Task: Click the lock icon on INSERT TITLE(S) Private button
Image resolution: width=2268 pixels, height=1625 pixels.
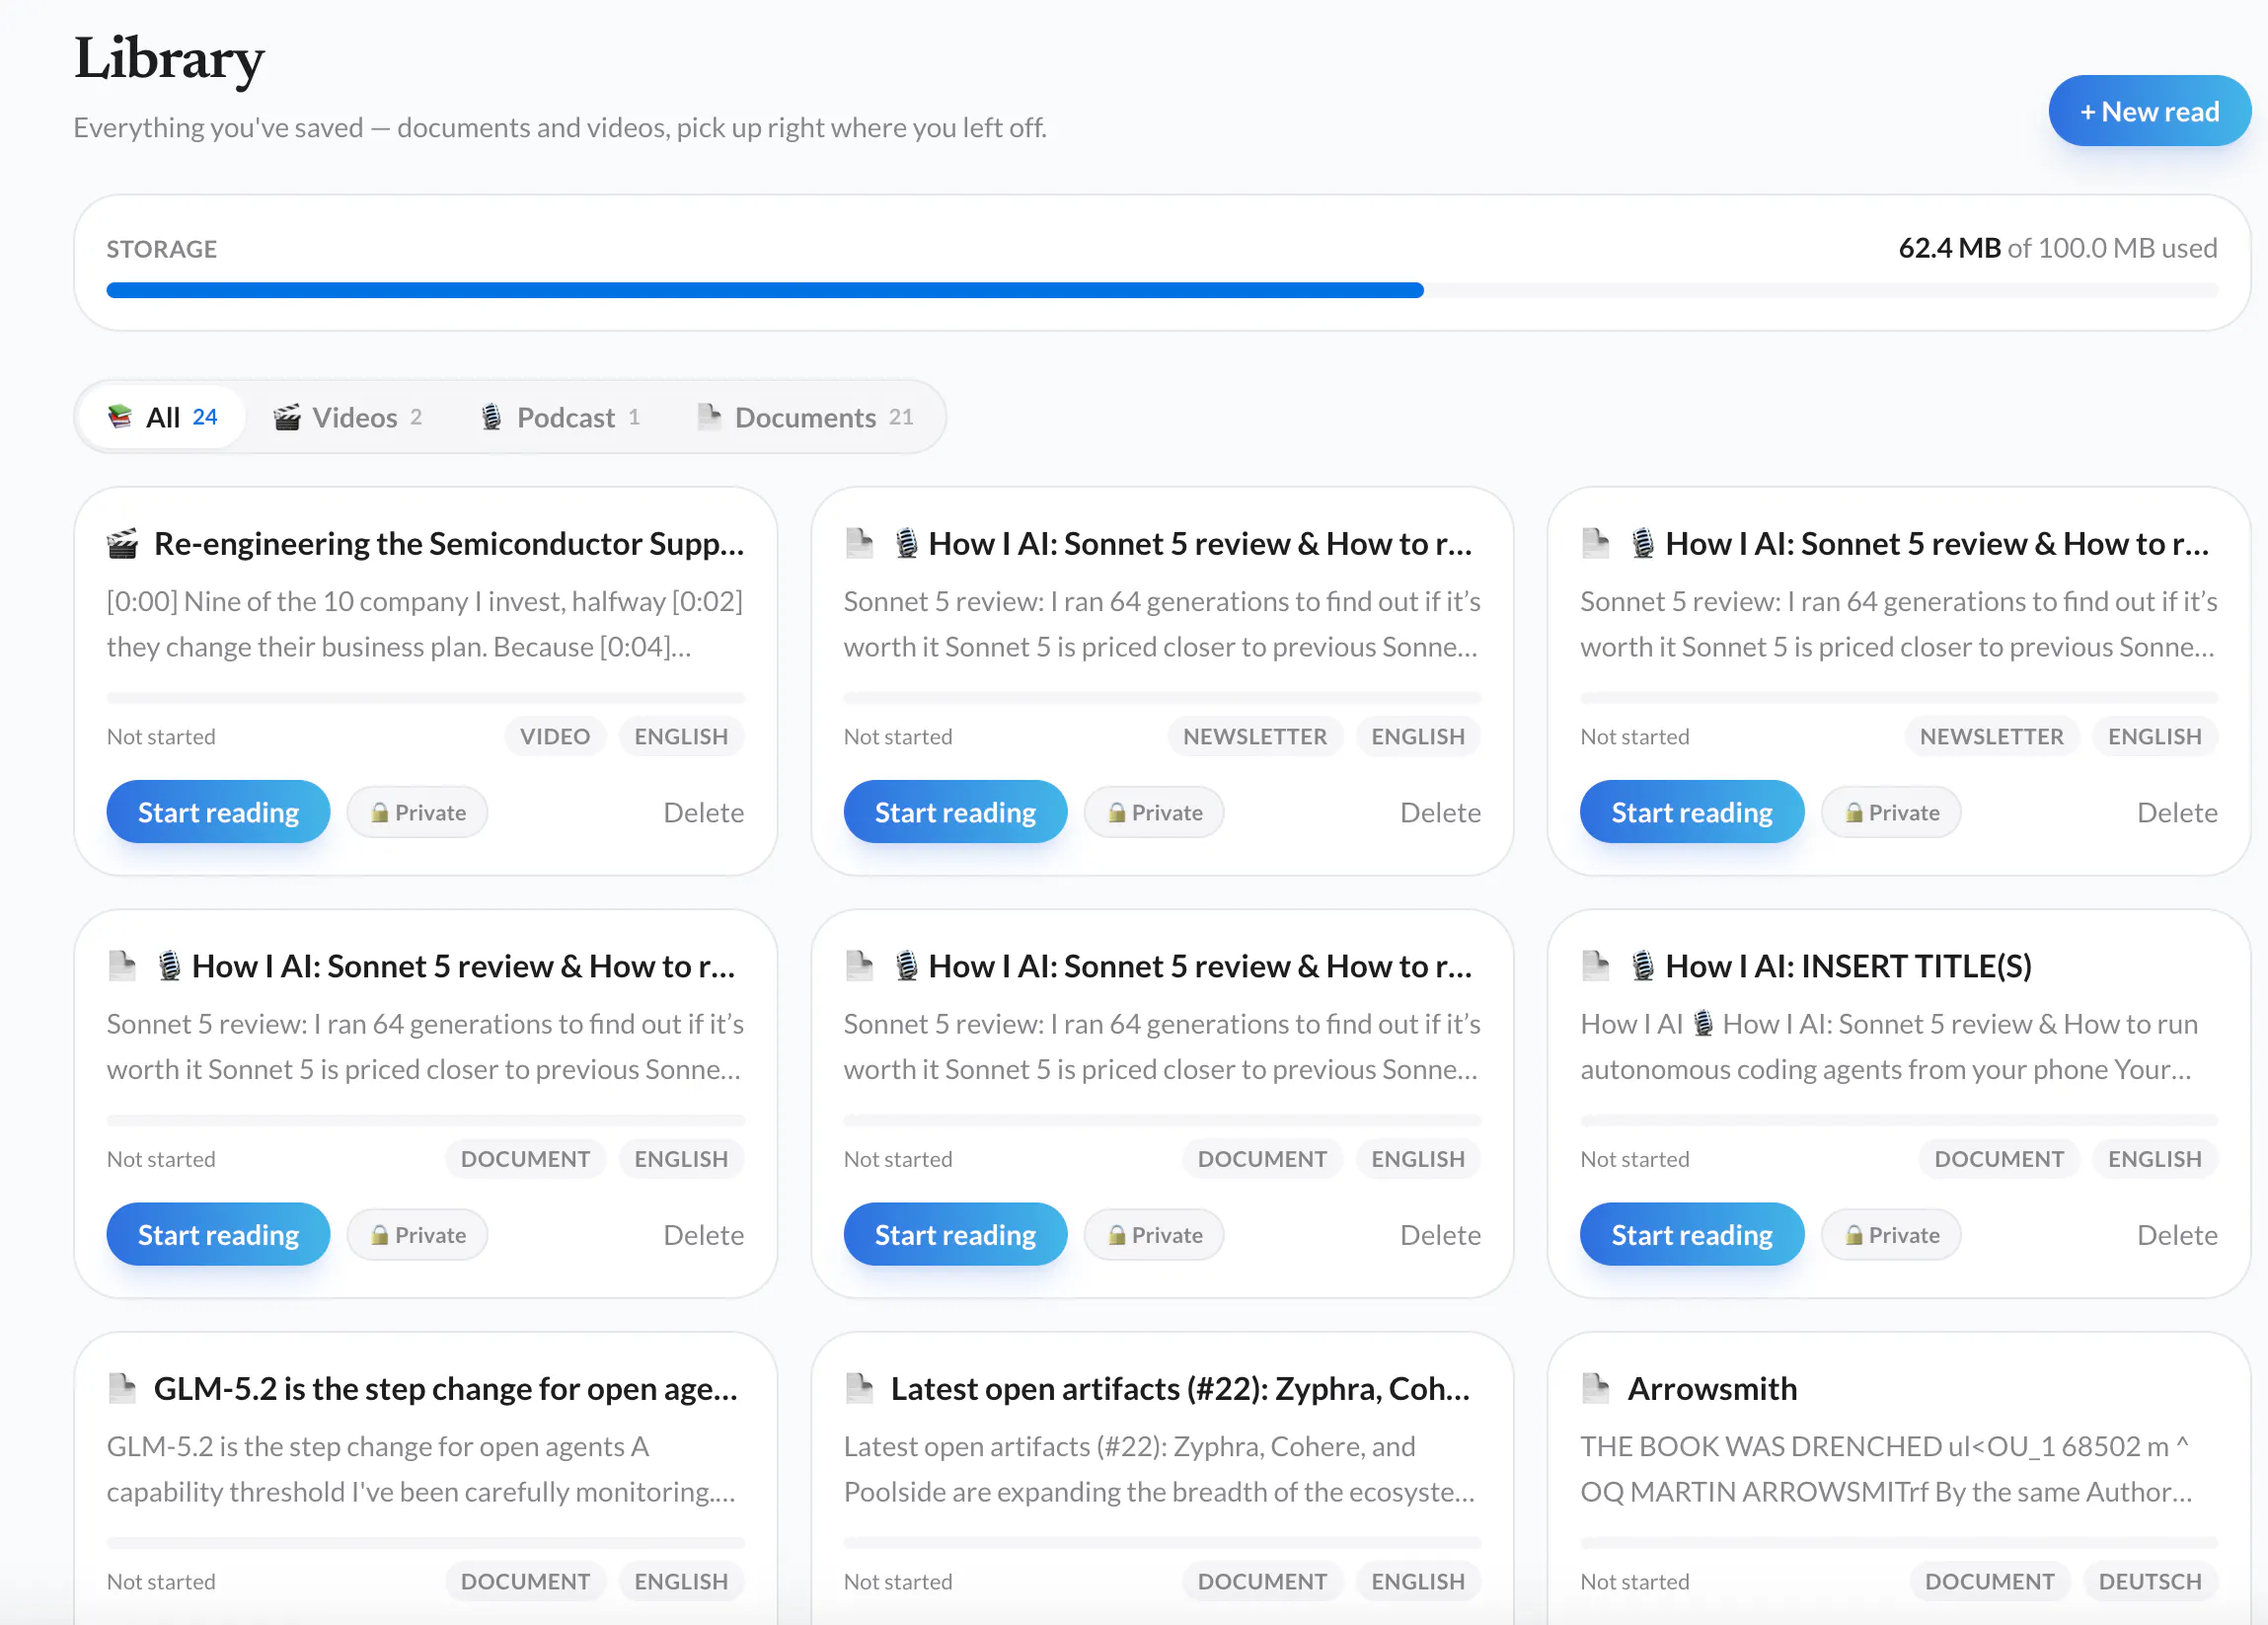Action: [x=1853, y=1235]
